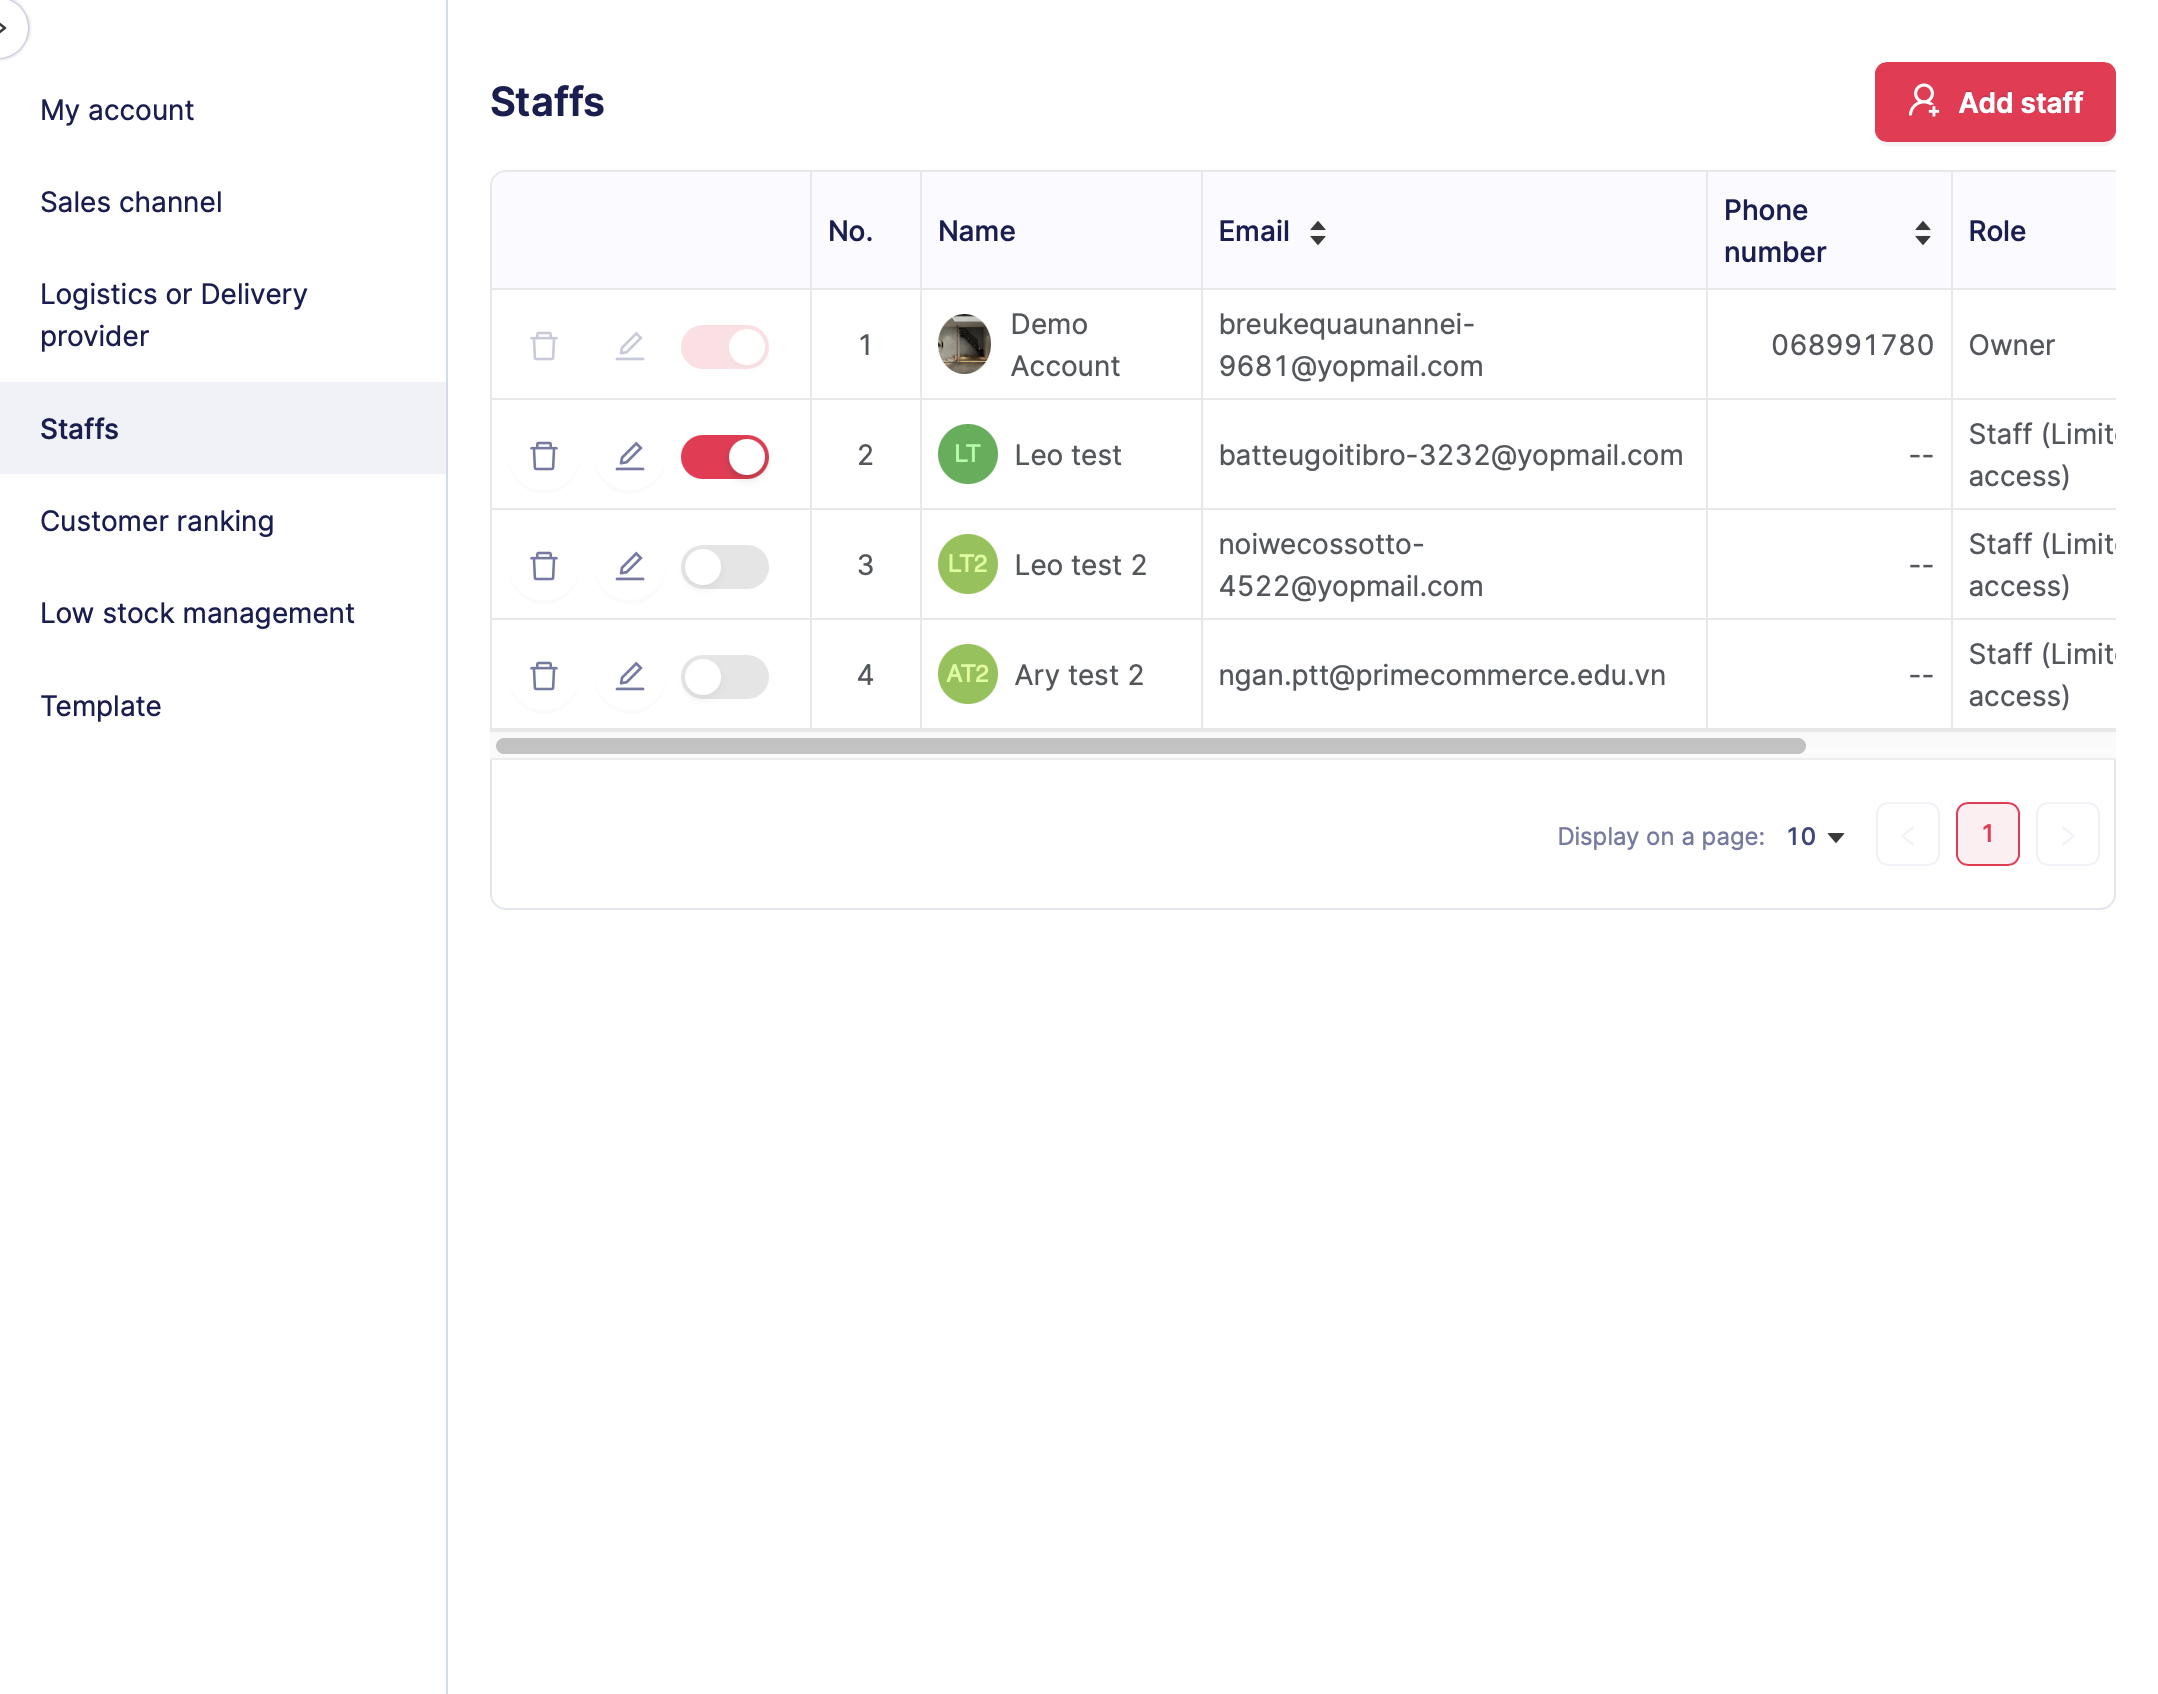Open the My account menu item
This screenshot has width=2158, height=1694.
[117, 110]
